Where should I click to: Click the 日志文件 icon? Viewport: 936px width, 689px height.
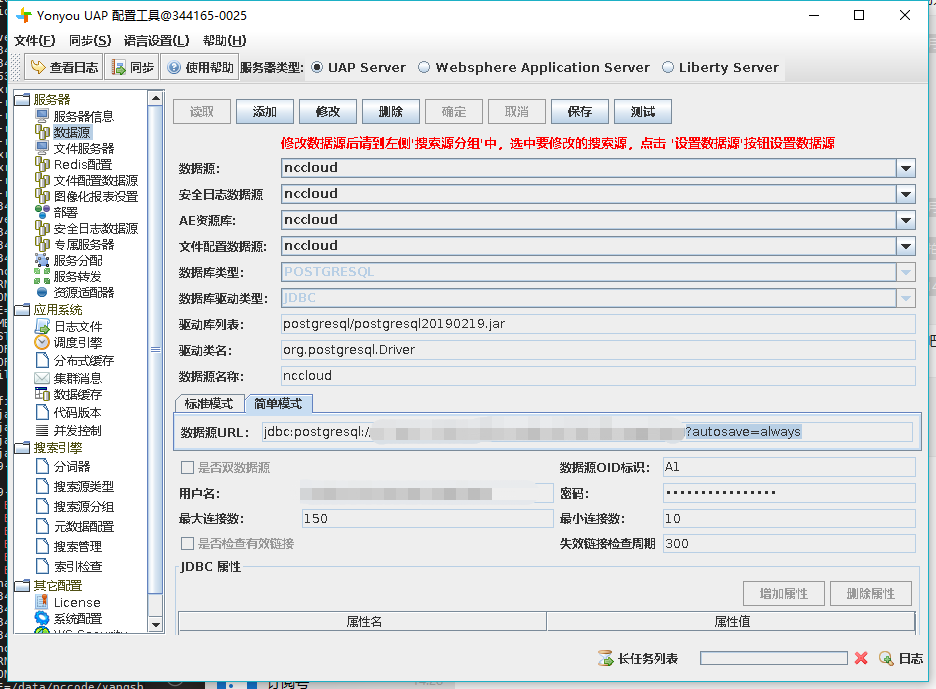[x=42, y=326]
